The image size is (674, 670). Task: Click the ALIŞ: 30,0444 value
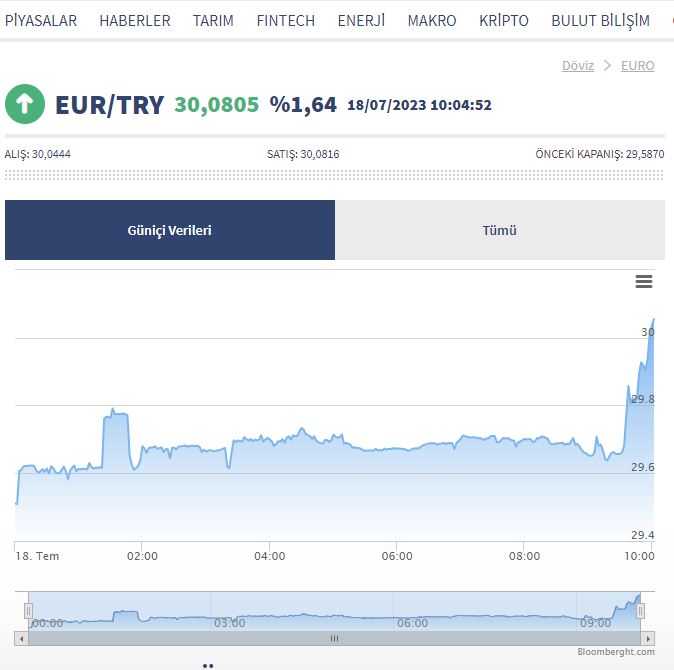tap(37, 154)
